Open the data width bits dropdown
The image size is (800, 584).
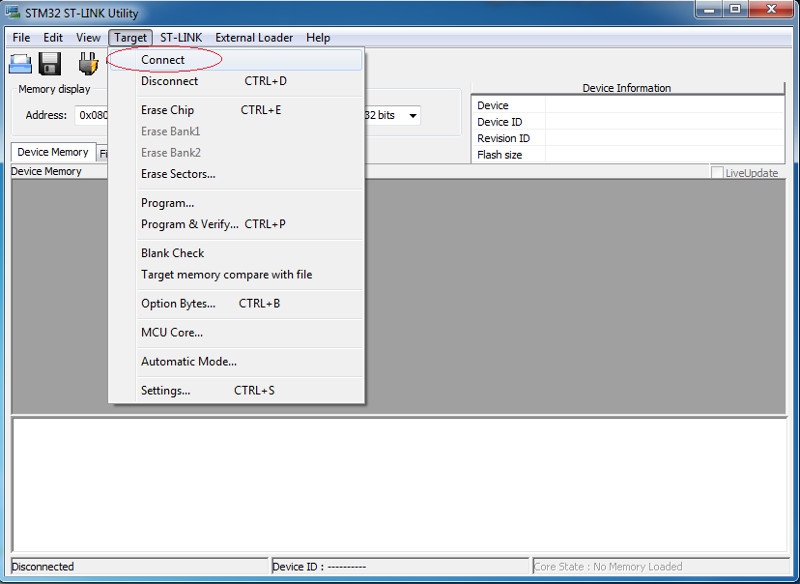413,116
